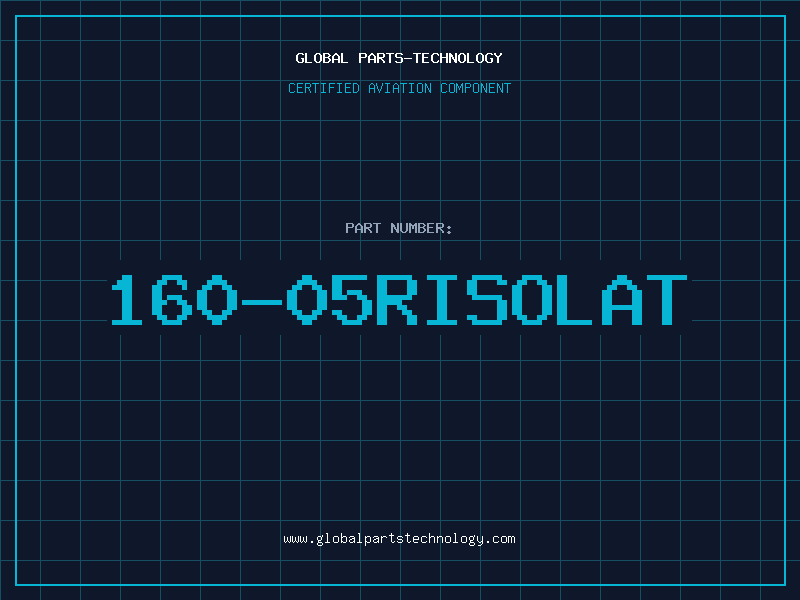
Task: Click the 'PART NUMBER:' label
Action: click(x=399, y=228)
